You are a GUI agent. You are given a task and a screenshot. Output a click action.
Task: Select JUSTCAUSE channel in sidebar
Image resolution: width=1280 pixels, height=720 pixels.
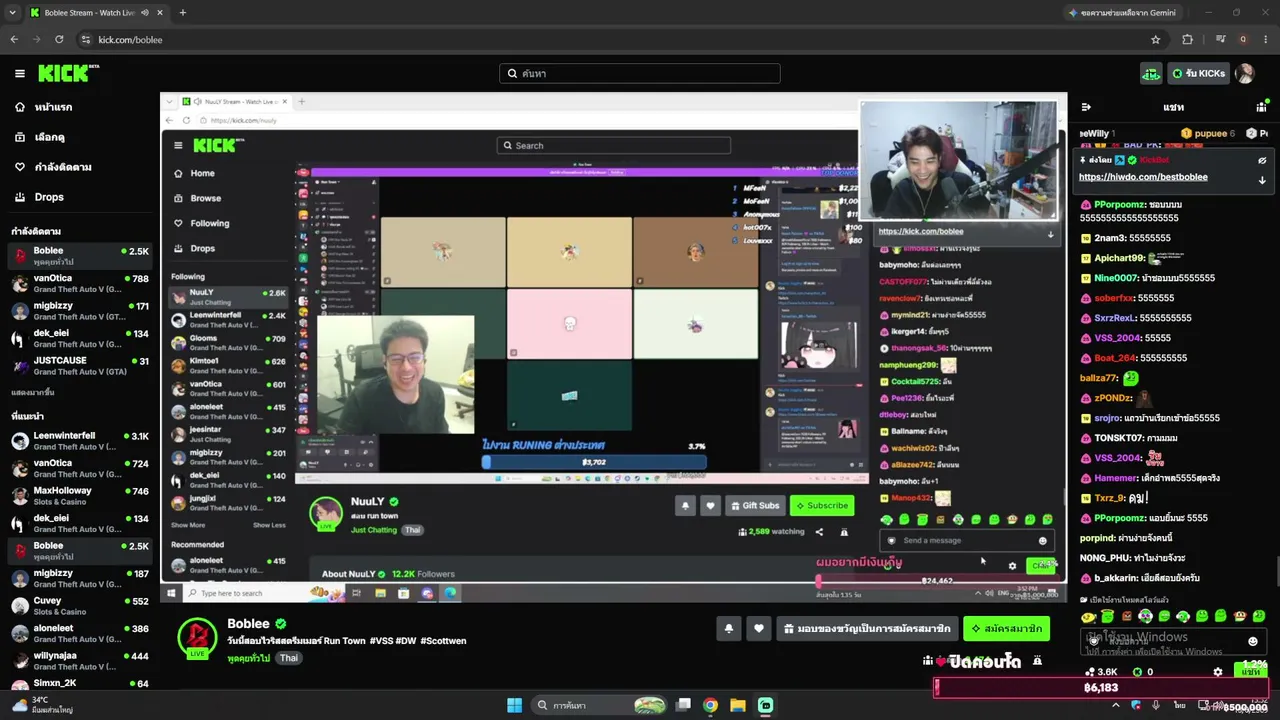80,366
